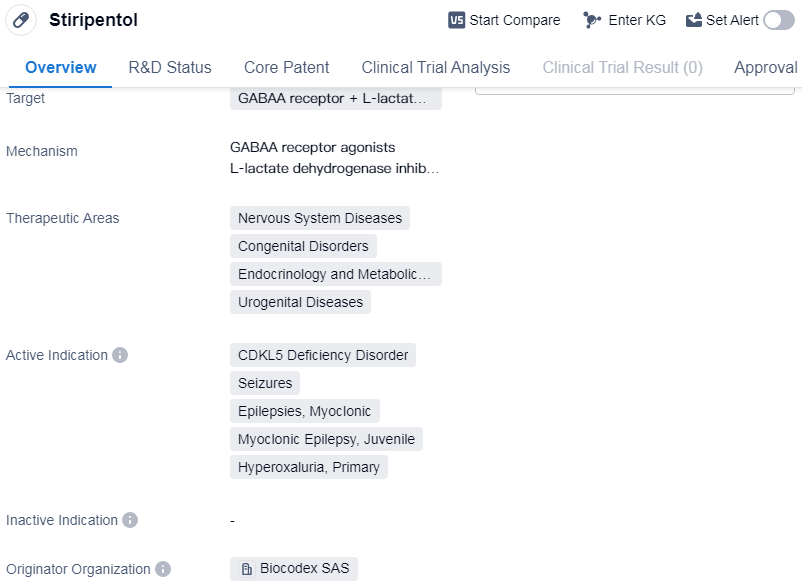Screen dimensions: 802x584
Task: Click info icon beside Inactive Indication
Action: 130,520
